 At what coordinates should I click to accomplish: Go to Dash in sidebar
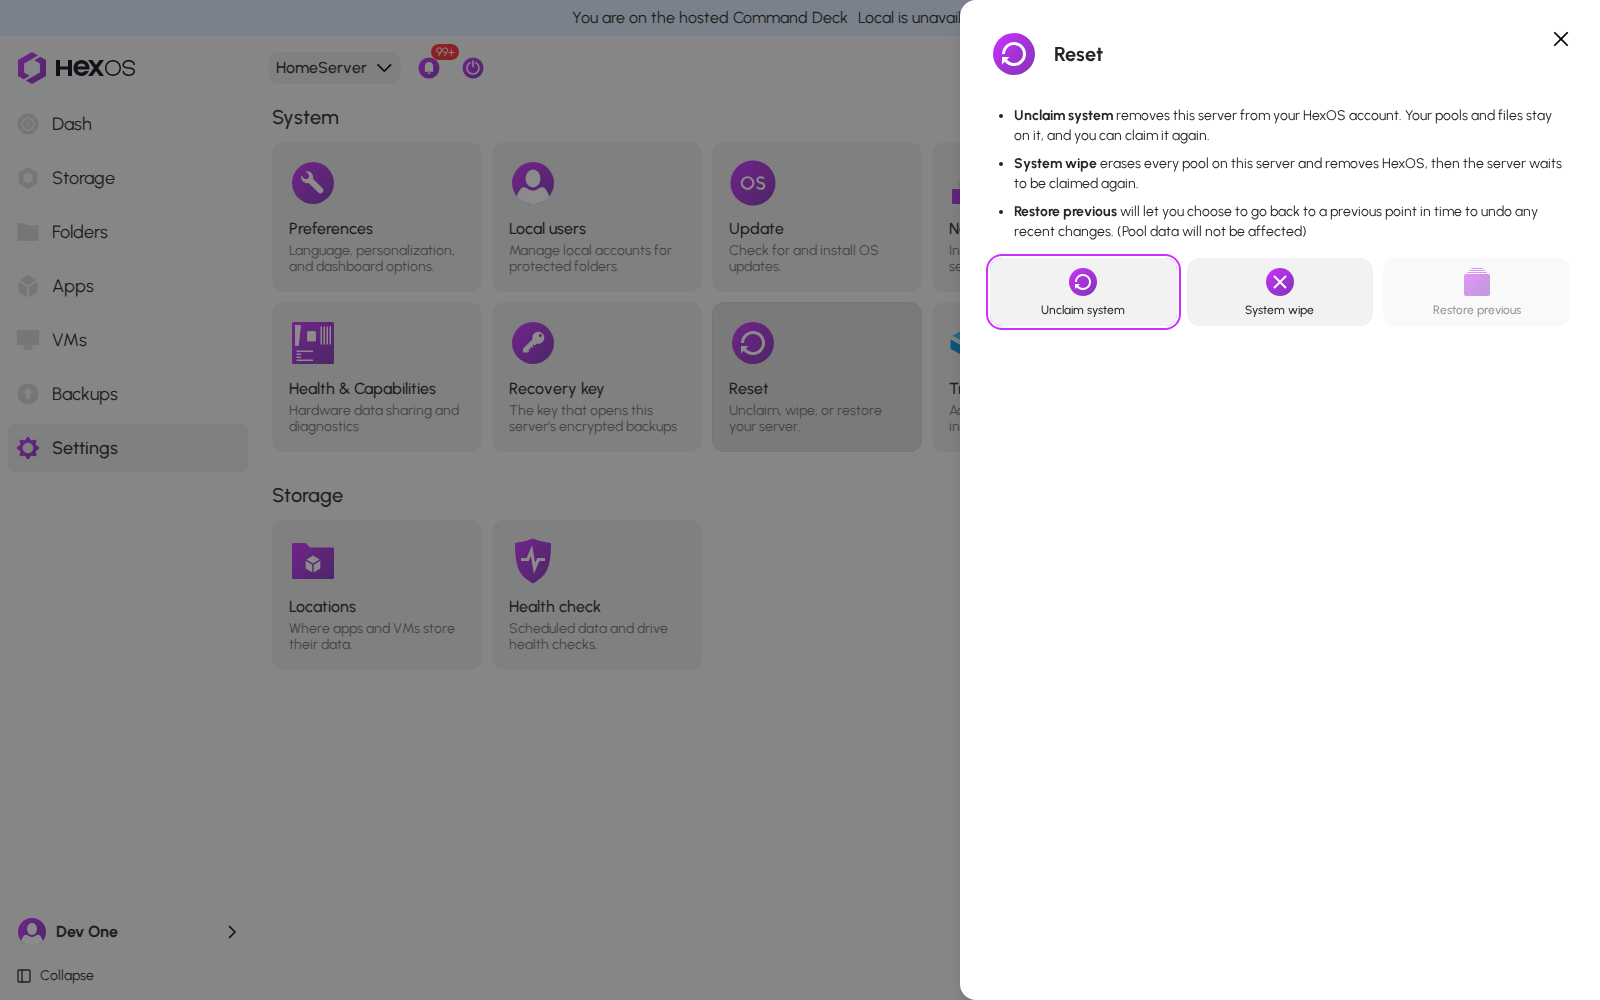128,124
